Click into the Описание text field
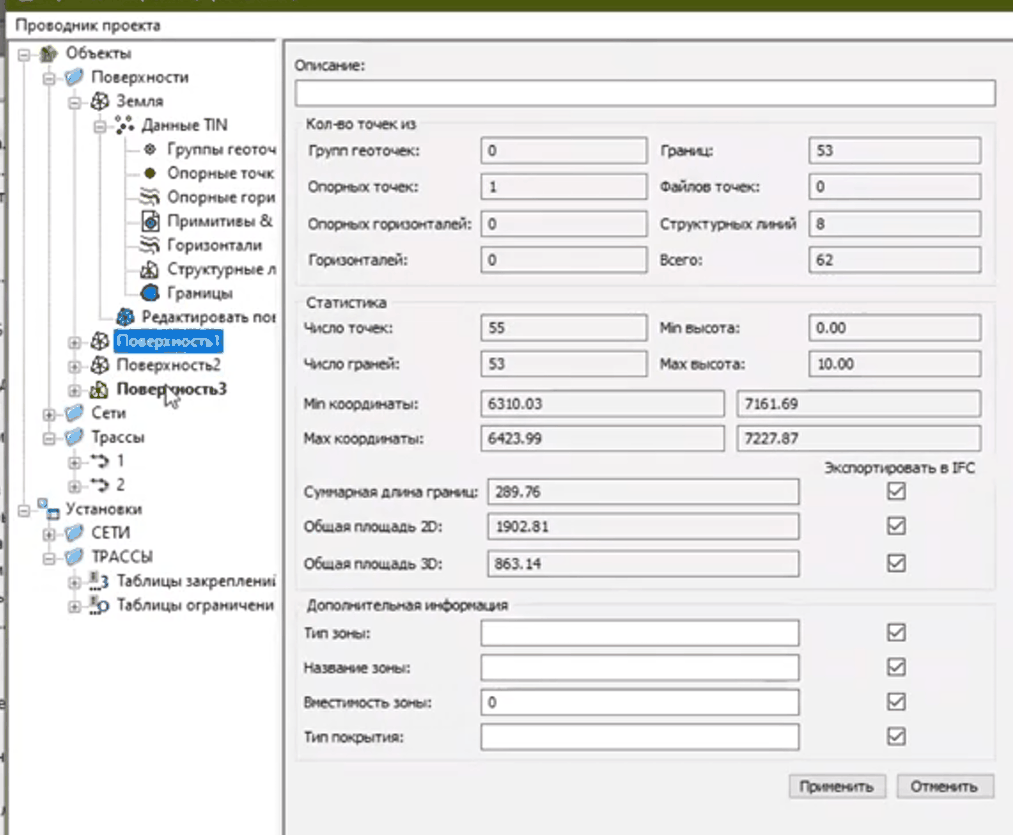The image size is (1013, 835). pyautogui.click(x=644, y=93)
